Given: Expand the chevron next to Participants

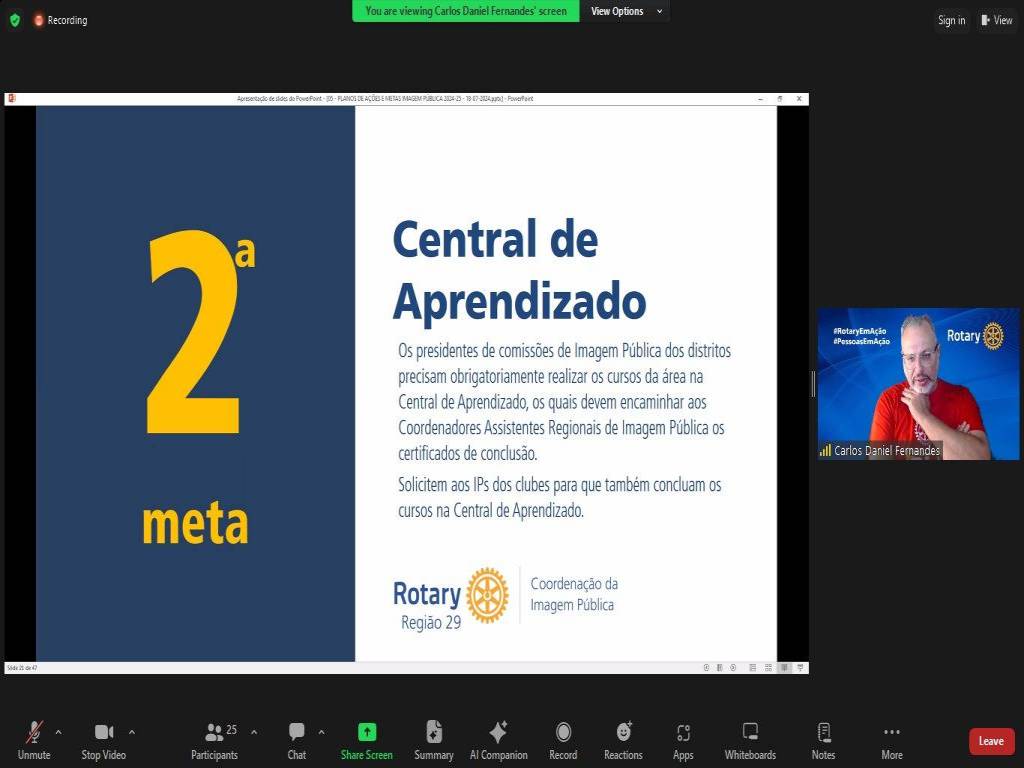Looking at the screenshot, I should (x=254, y=732).
